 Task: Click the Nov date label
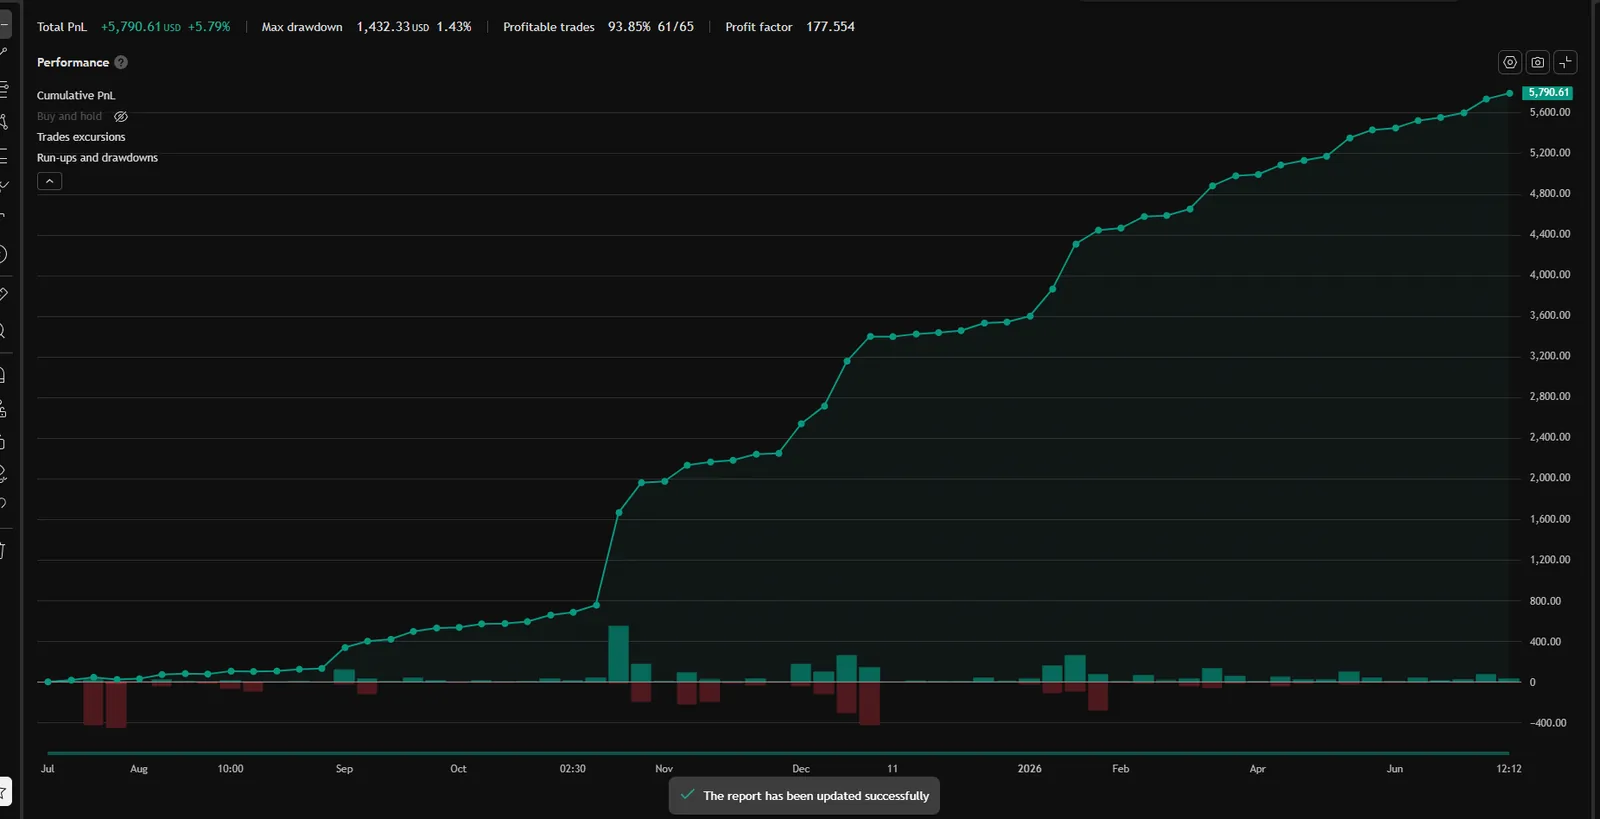click(664, 769)
